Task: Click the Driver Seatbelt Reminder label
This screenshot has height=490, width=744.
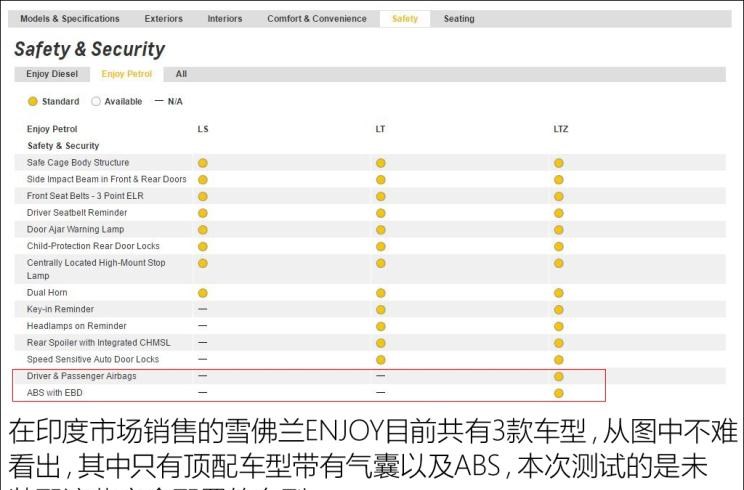Action: (x=77, y=213)
